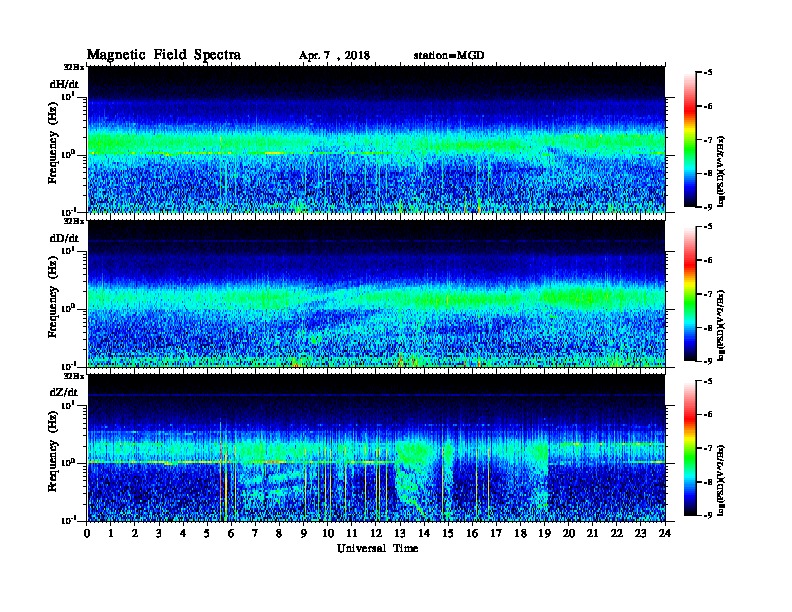This screenshot has width=792, height=612.
Task: Click the "32Hz" label on the dD/dt panel
Action: coord(74,221)
